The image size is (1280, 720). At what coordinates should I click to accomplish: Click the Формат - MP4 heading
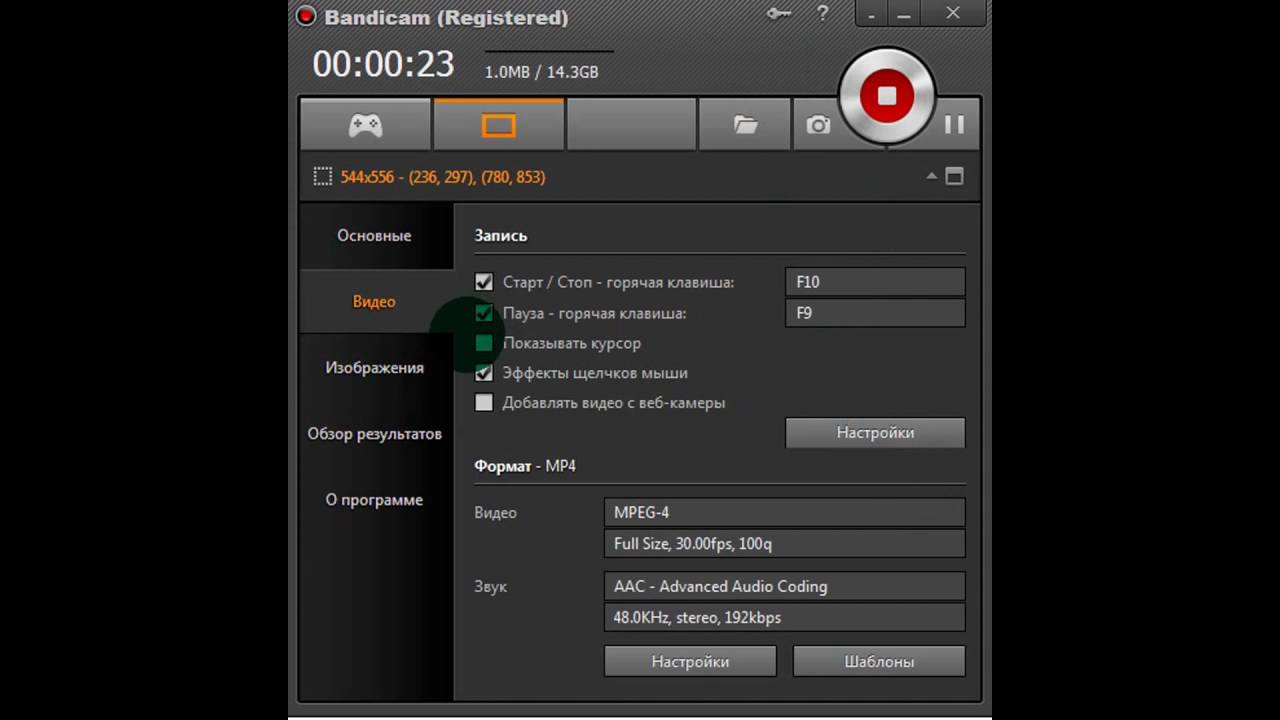pyautogui.click(x=525, y=466)
